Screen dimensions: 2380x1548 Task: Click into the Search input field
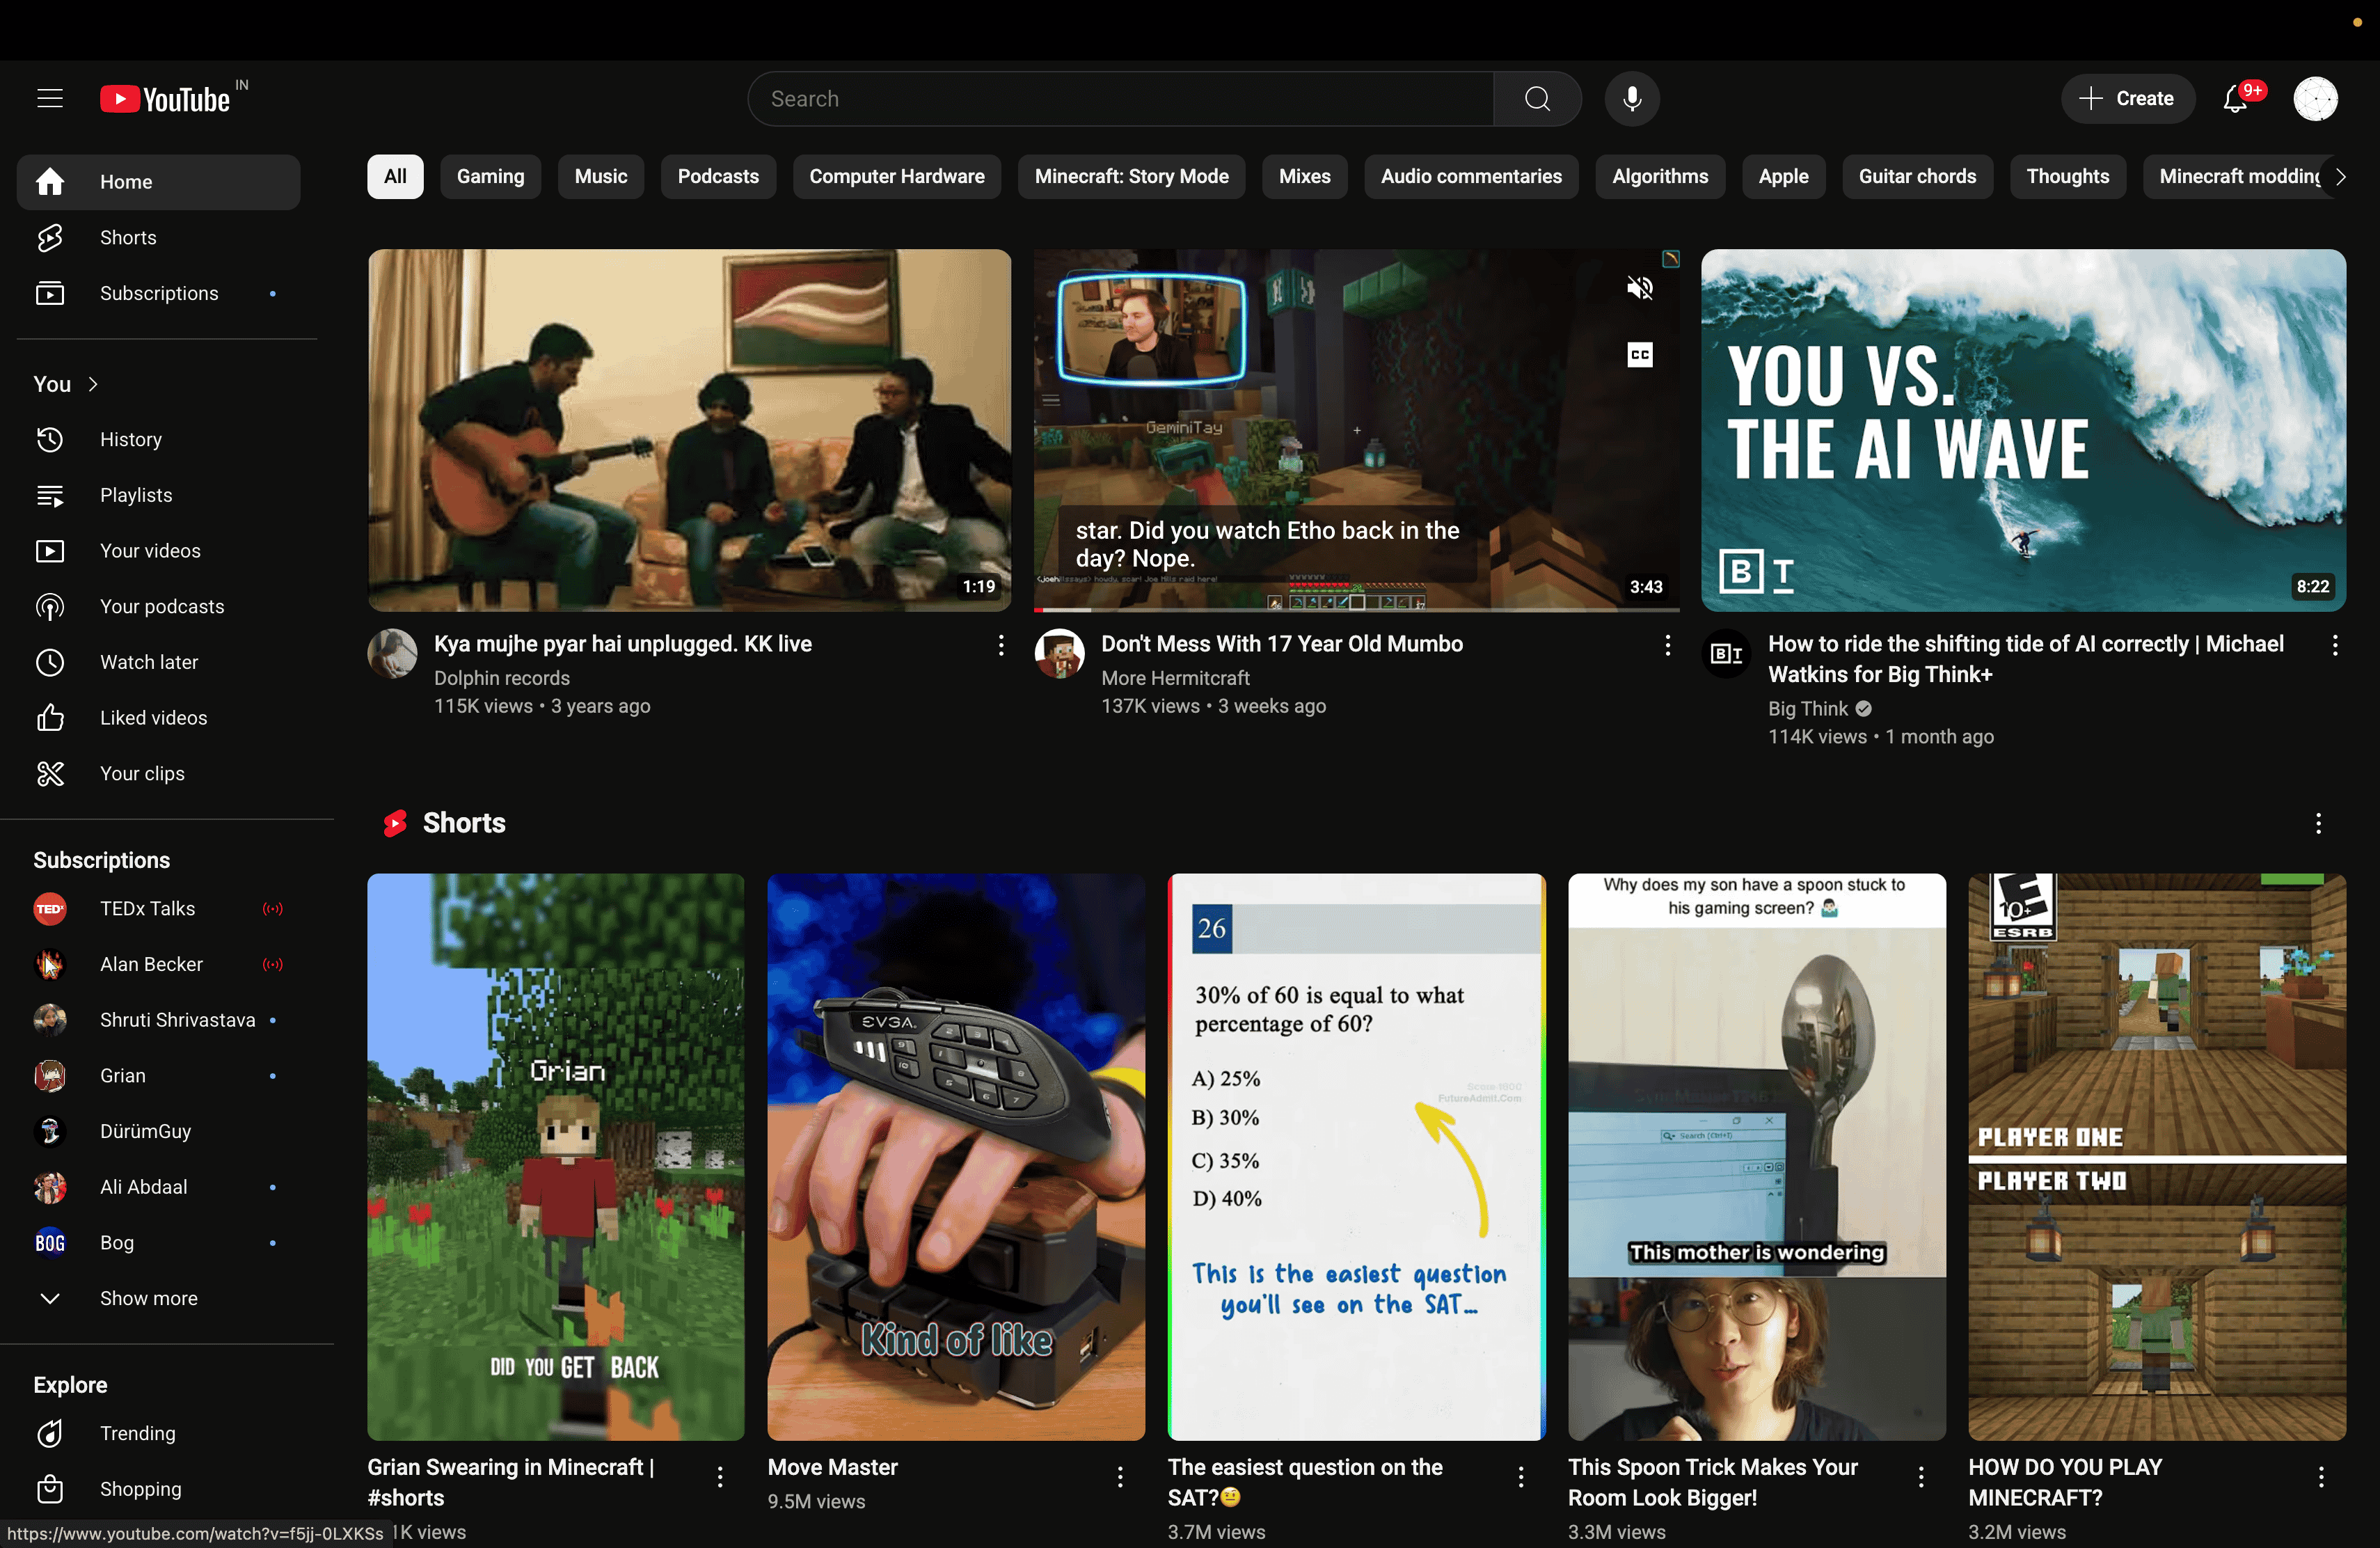(1120, 98)
